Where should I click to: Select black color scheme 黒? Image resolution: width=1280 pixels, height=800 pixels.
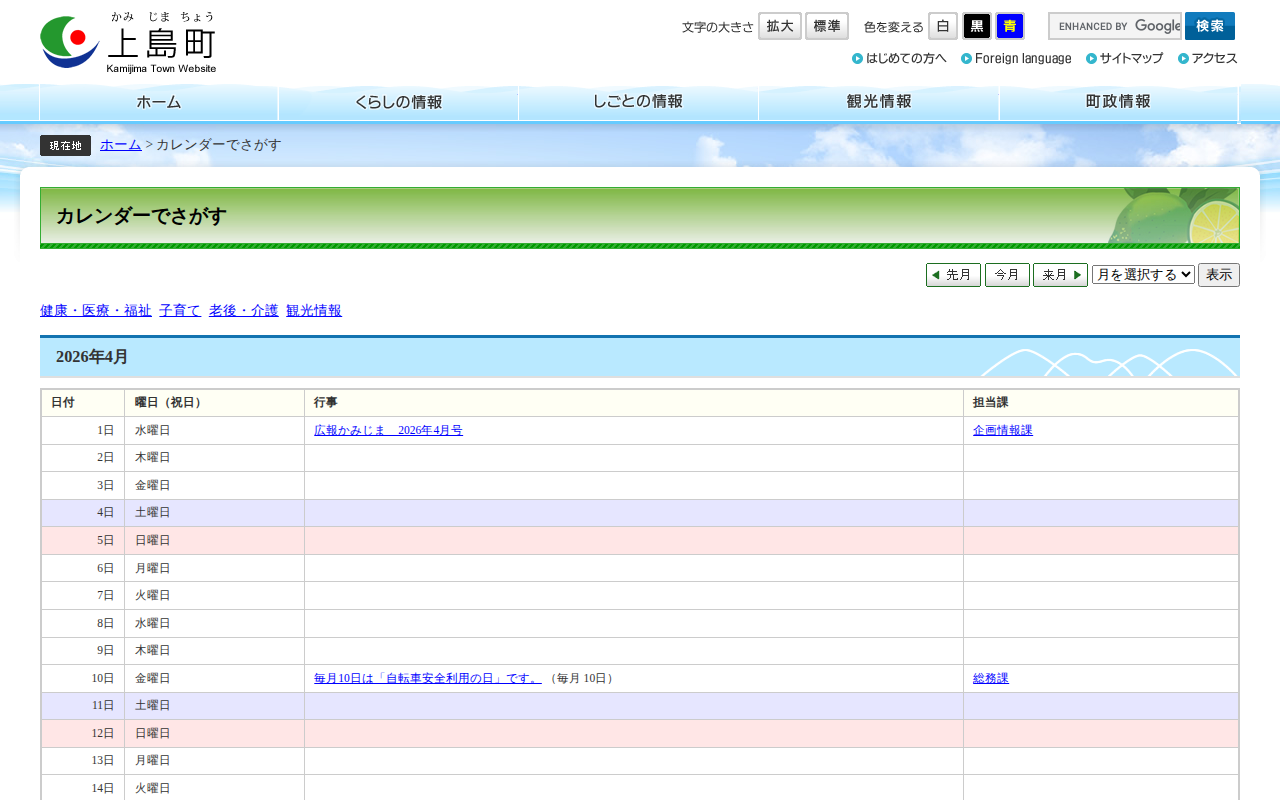coord(977,26)
